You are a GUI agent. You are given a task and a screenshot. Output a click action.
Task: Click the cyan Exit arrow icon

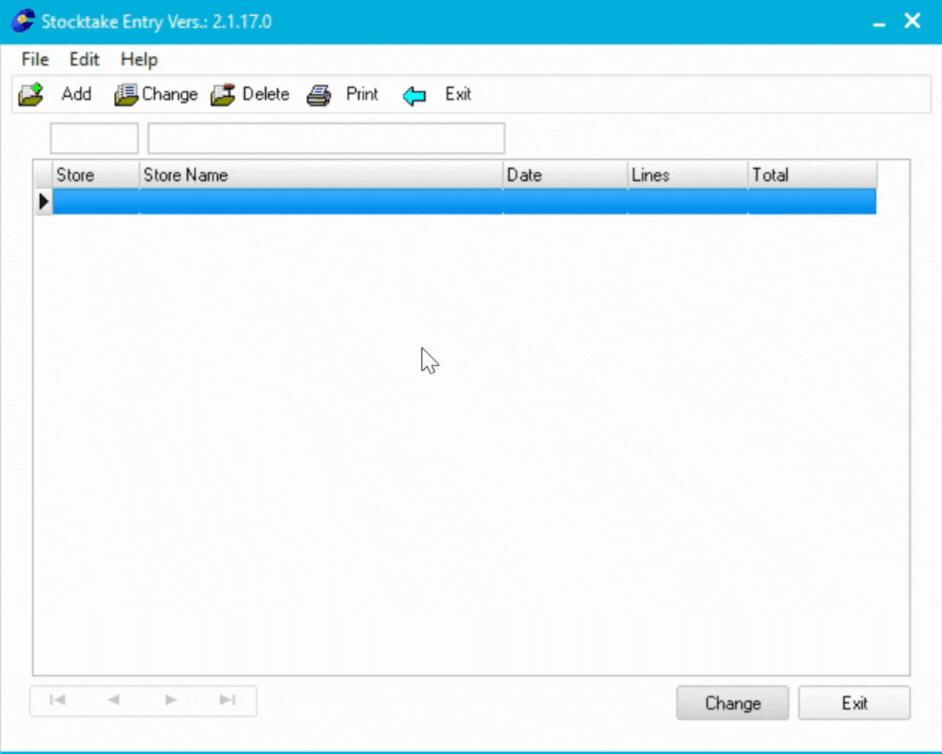pos(414,96)
